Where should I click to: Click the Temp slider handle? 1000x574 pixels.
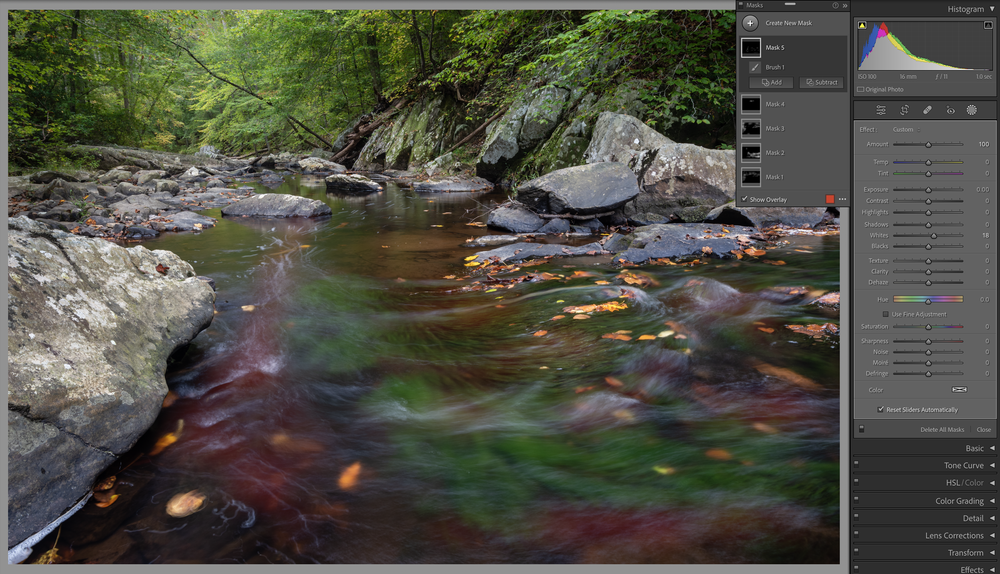click(x=929, y=163)
